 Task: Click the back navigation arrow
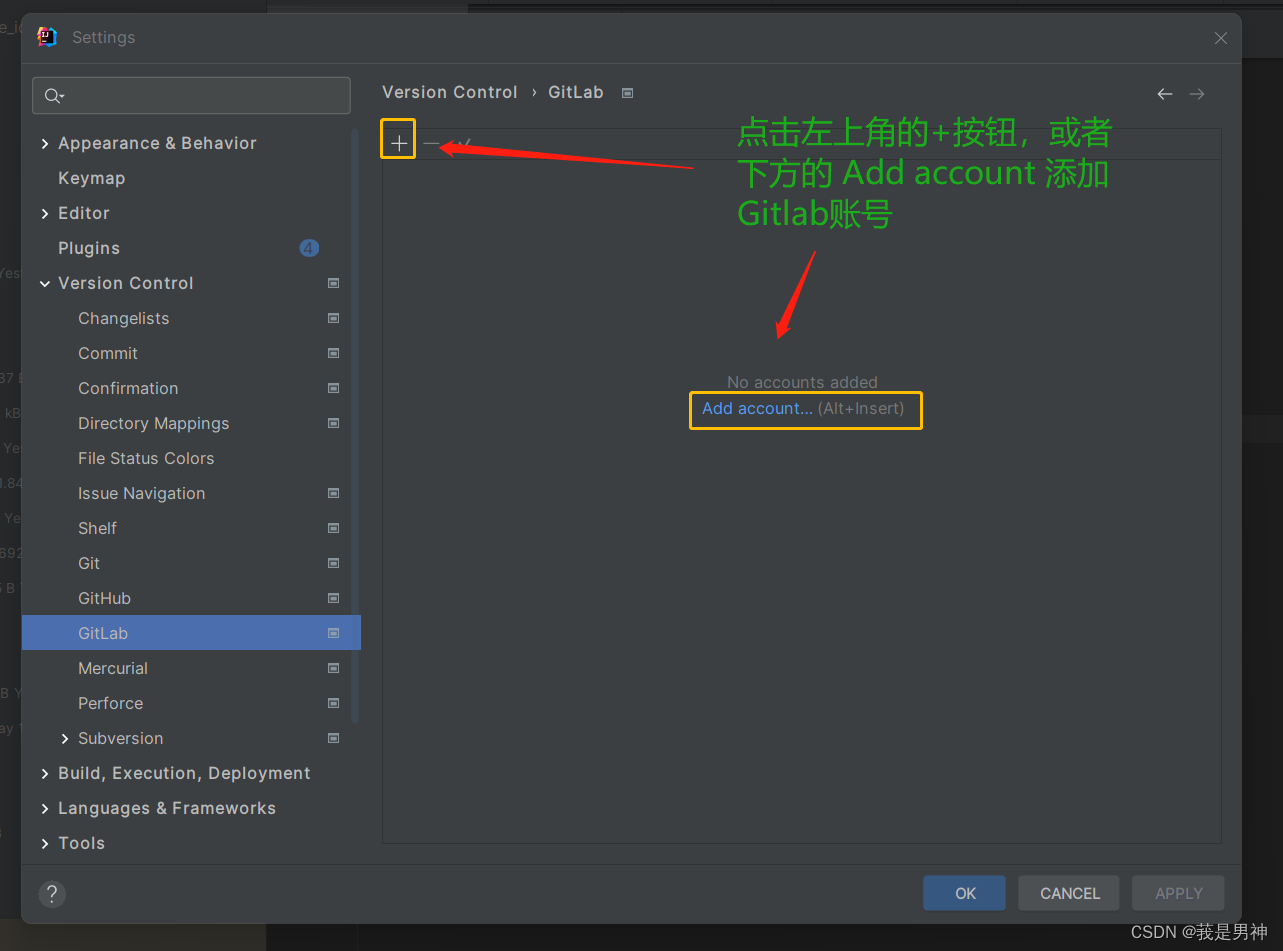(x=1165, y=93)
